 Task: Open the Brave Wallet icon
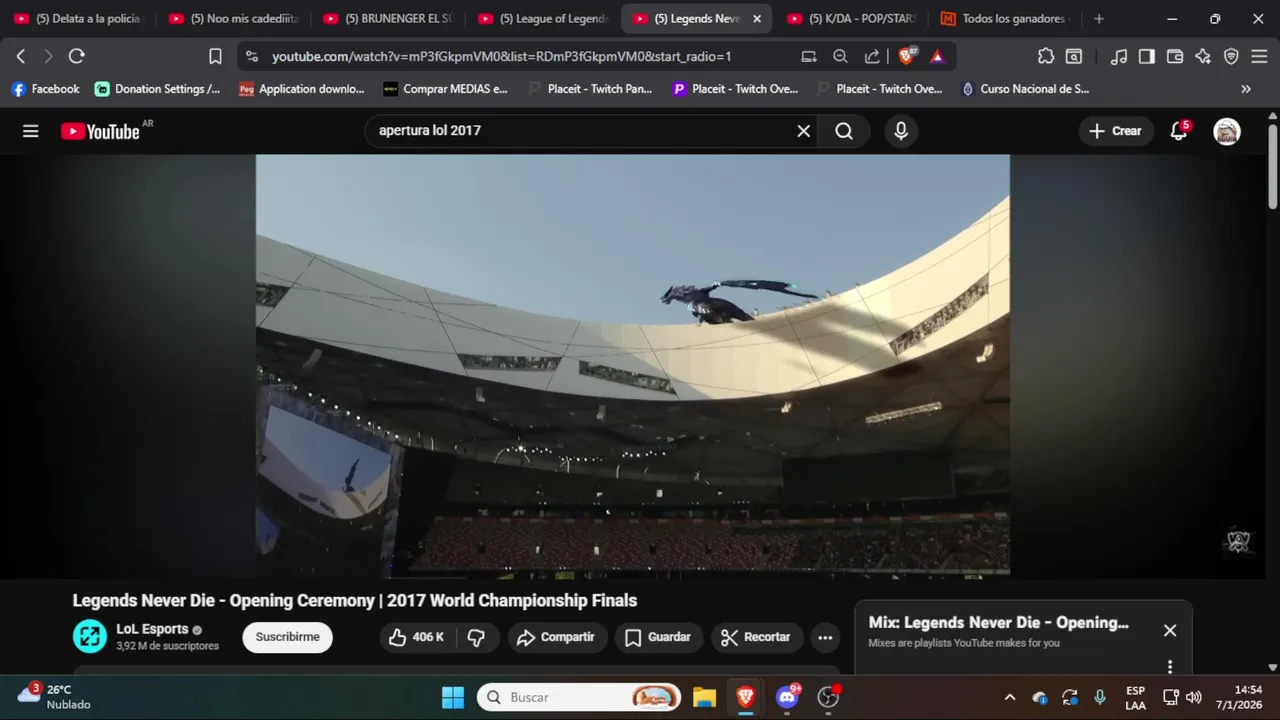click(1175, 56)
